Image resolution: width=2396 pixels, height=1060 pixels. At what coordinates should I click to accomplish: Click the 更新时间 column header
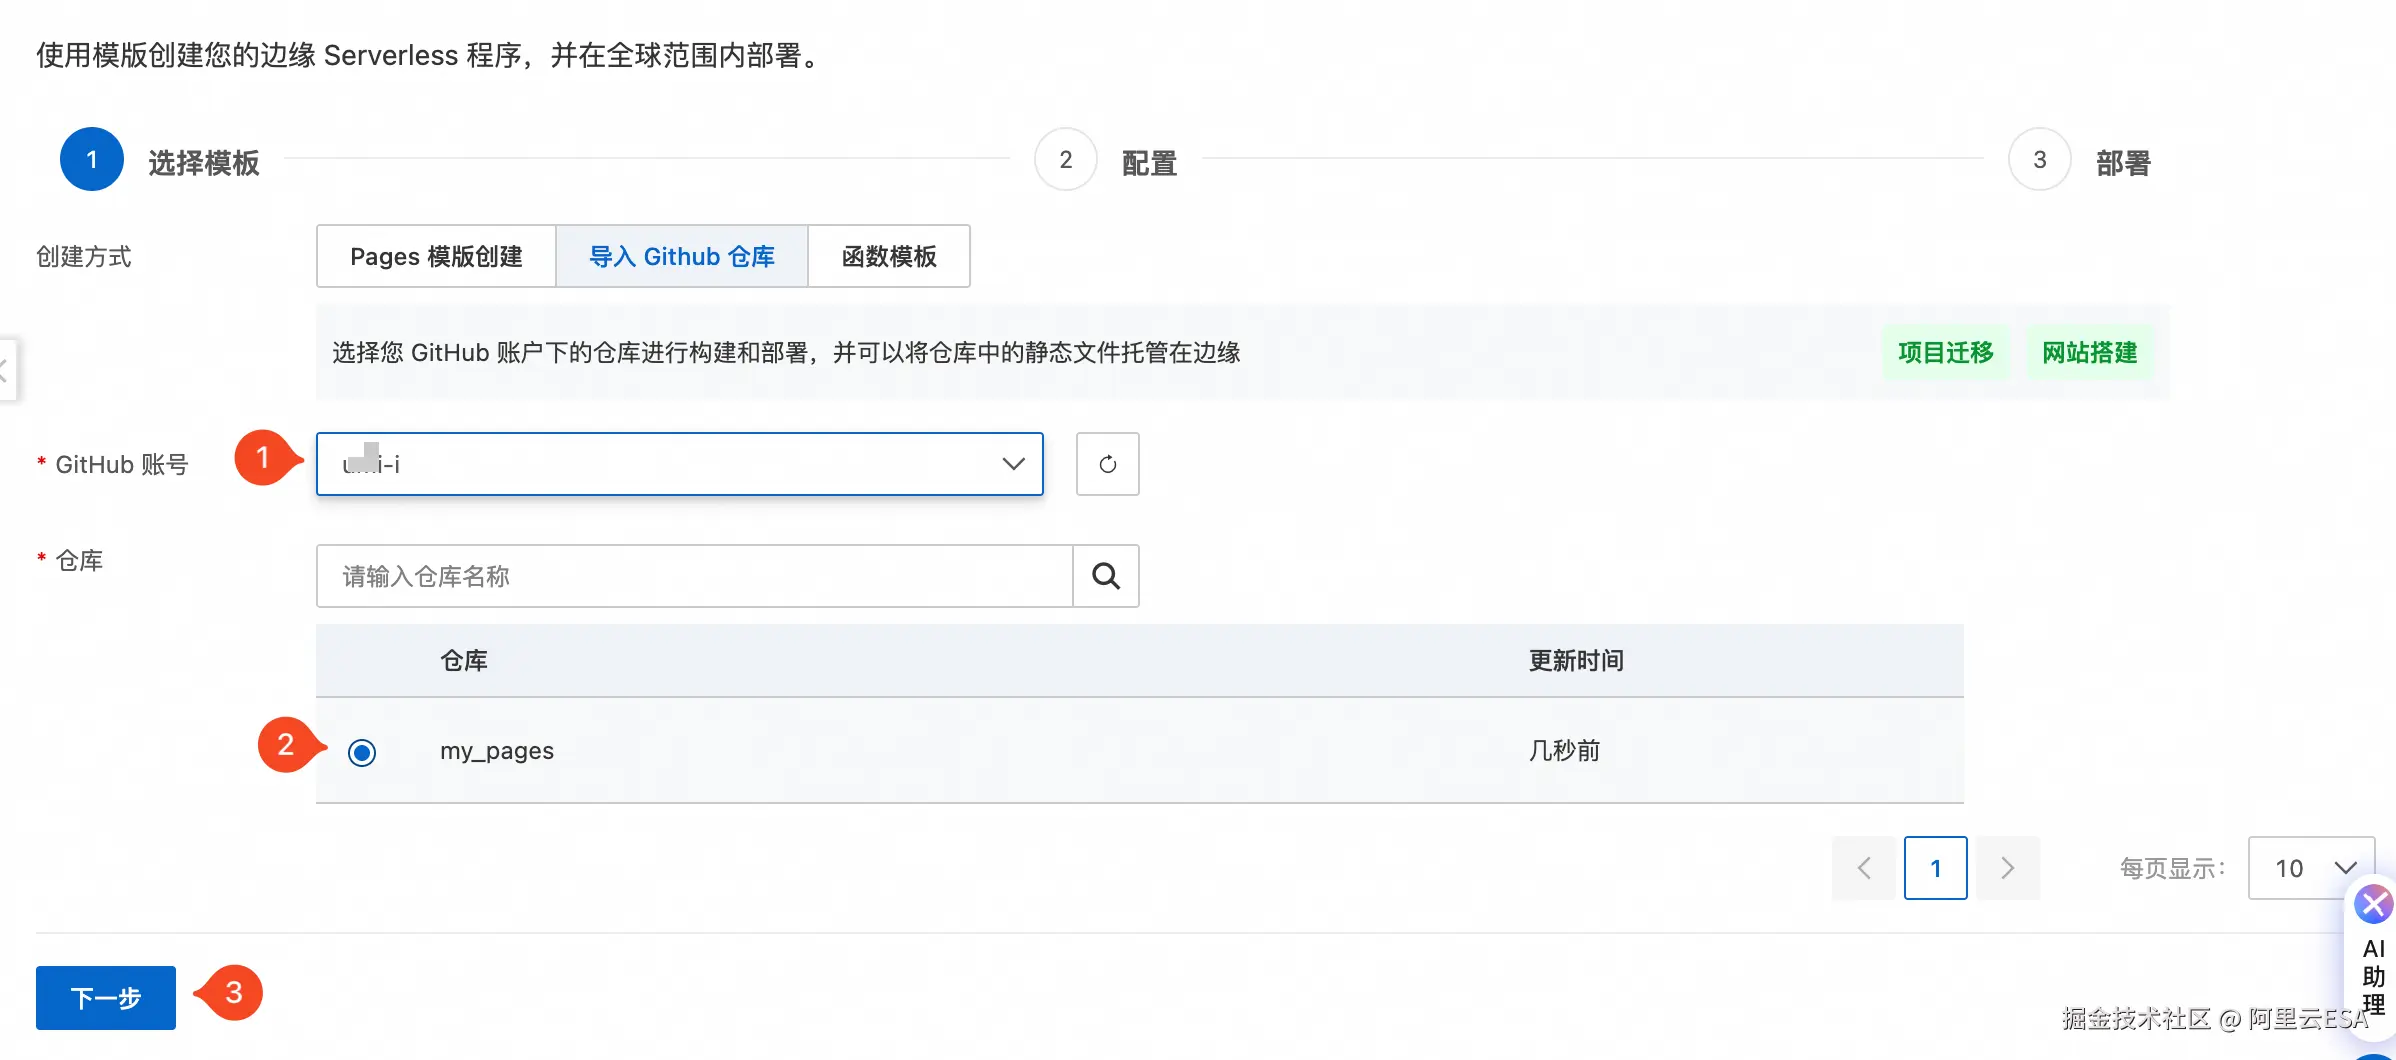pos(1576,661)
